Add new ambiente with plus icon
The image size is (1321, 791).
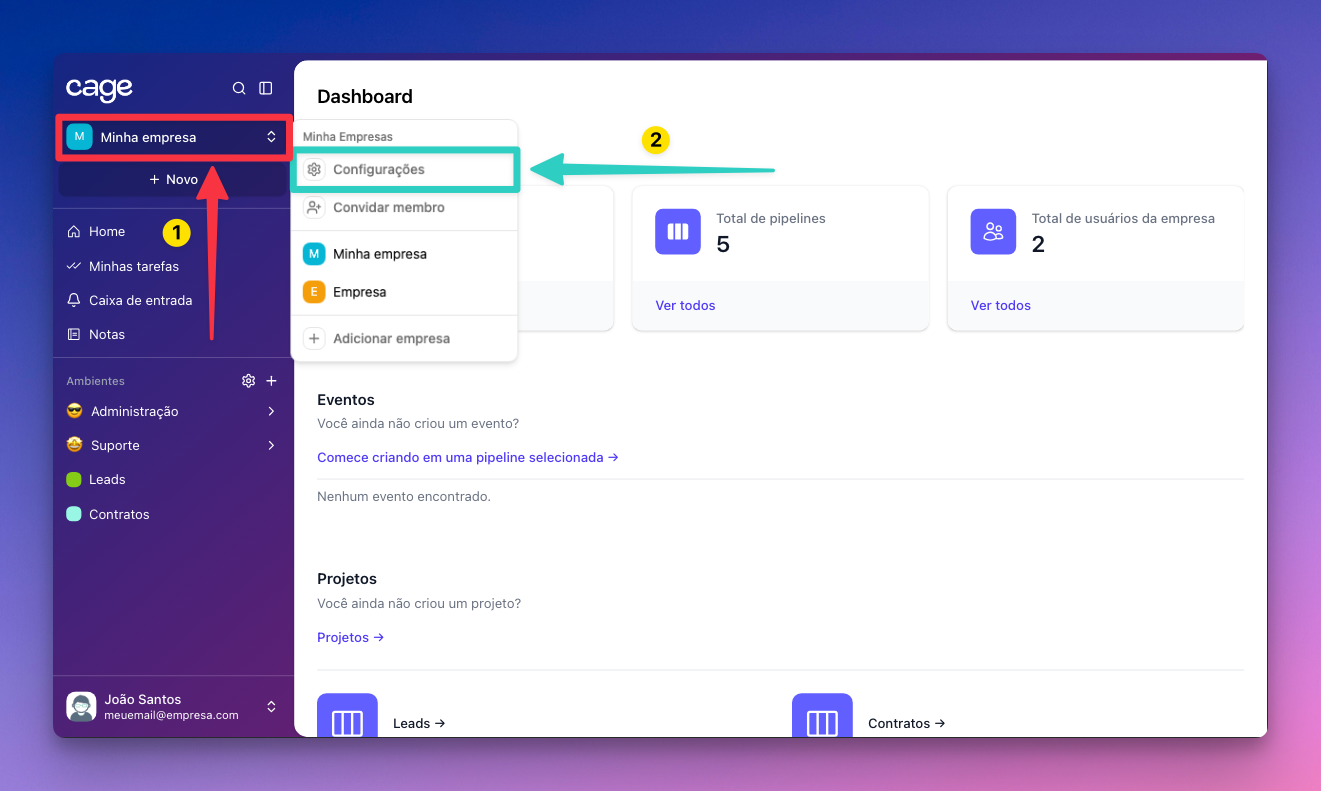point(271,381)
